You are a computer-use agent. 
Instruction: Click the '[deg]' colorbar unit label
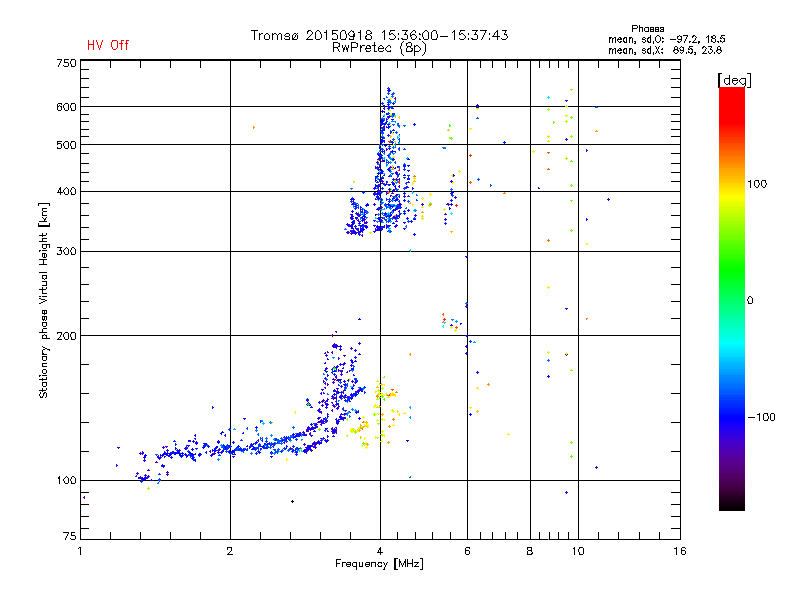[x=734, y=80]
